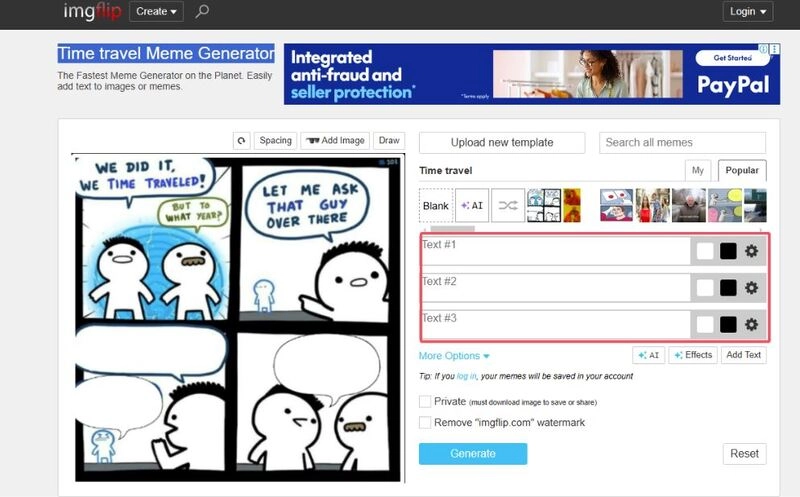
Task: Open the Create dropdown menu
Action: pyautogui.click(x=156, y=11)
